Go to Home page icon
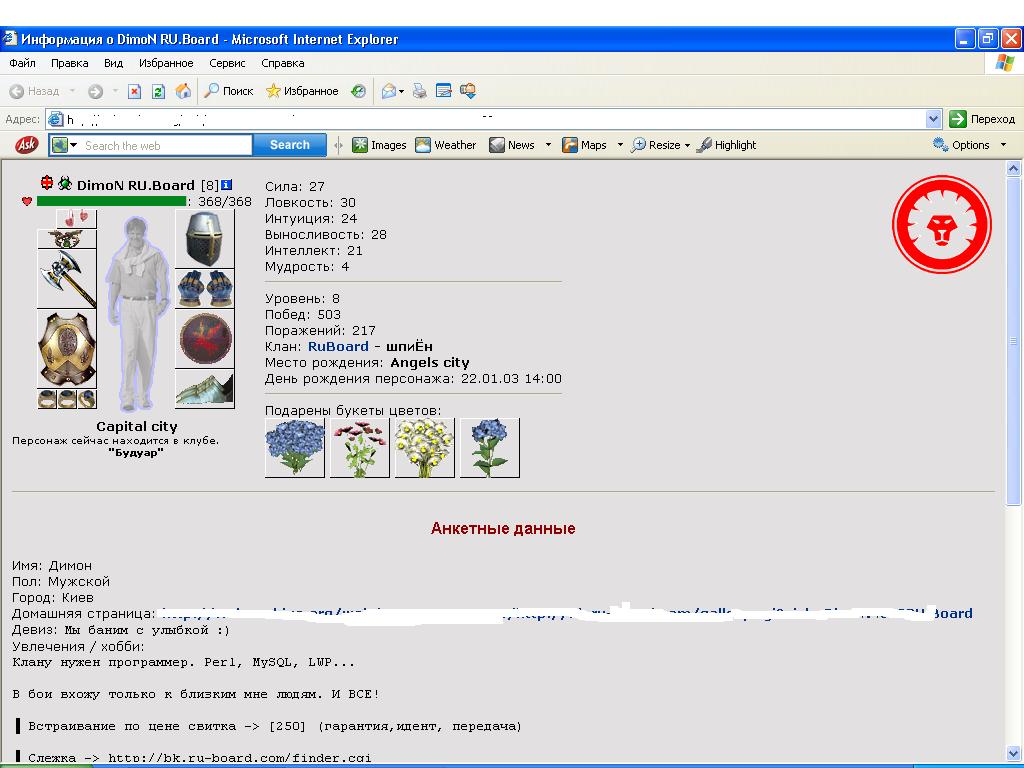Screen dimensions: 1024x768 click(x=183, y=91)
